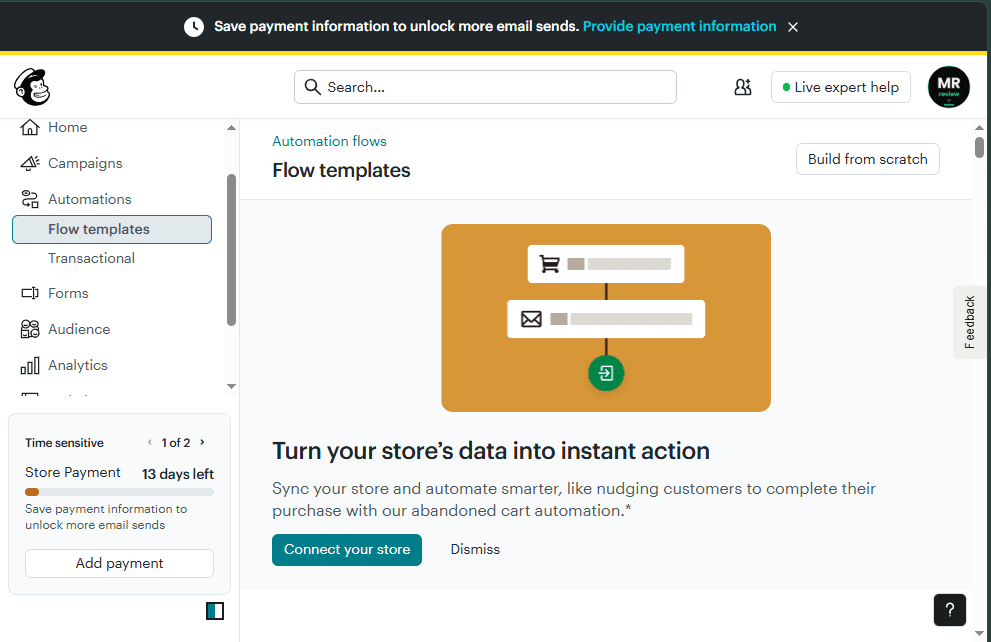Click the store automation illustration
Image resolution: width=991 pixels, height=642 pixels.
pyautogui.click(x=606, y=318)
